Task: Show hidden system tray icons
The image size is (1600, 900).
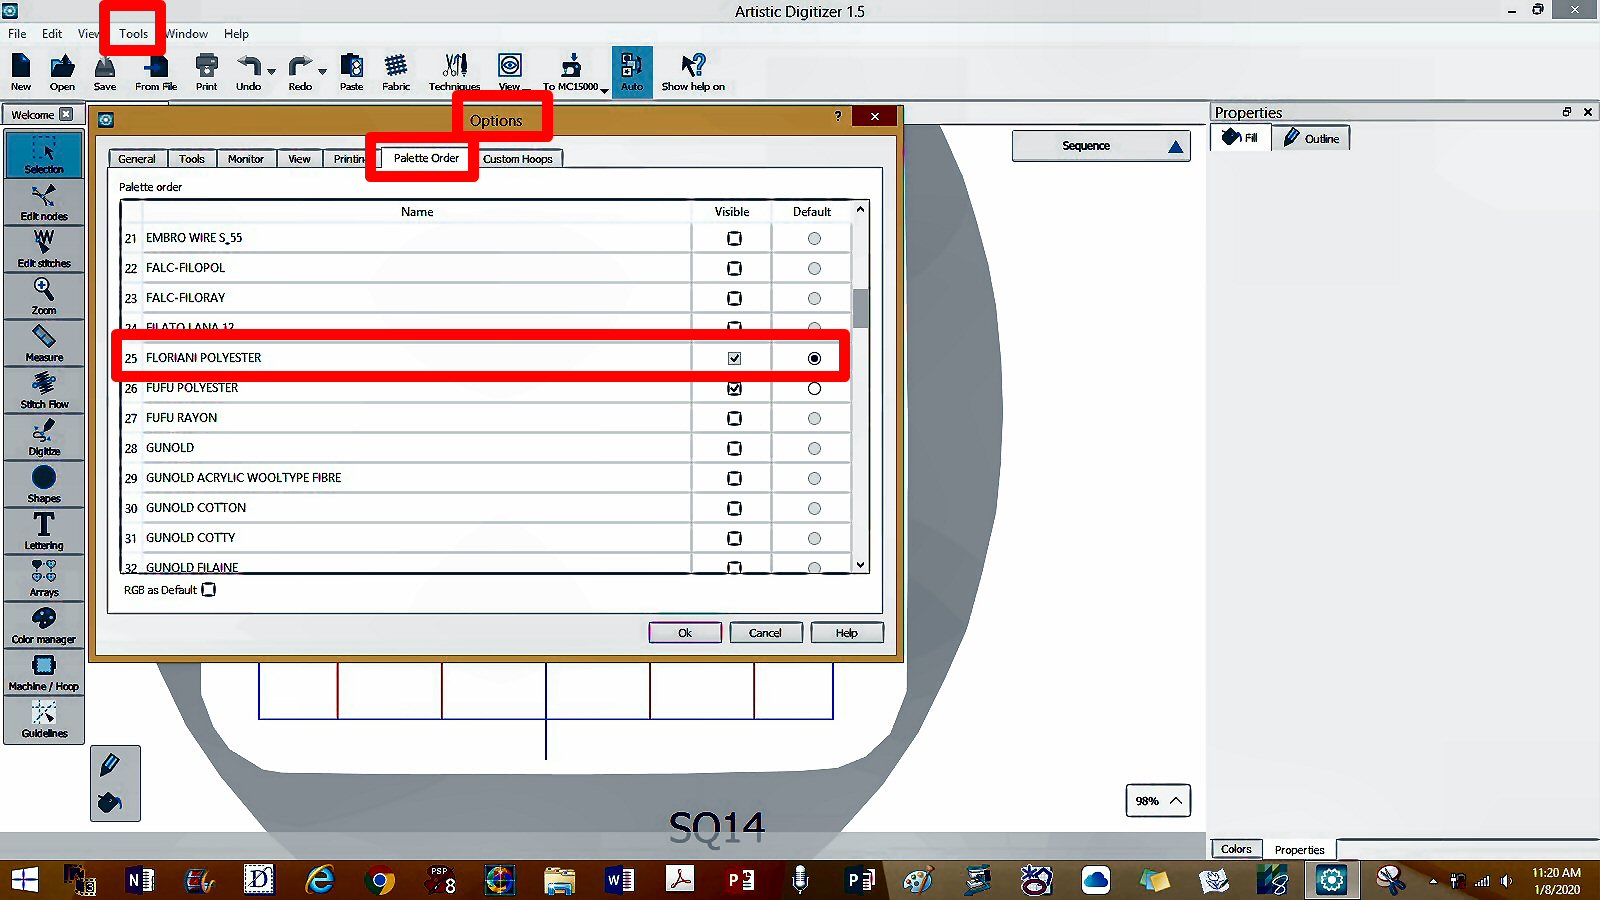Action: coord(1433,881)
